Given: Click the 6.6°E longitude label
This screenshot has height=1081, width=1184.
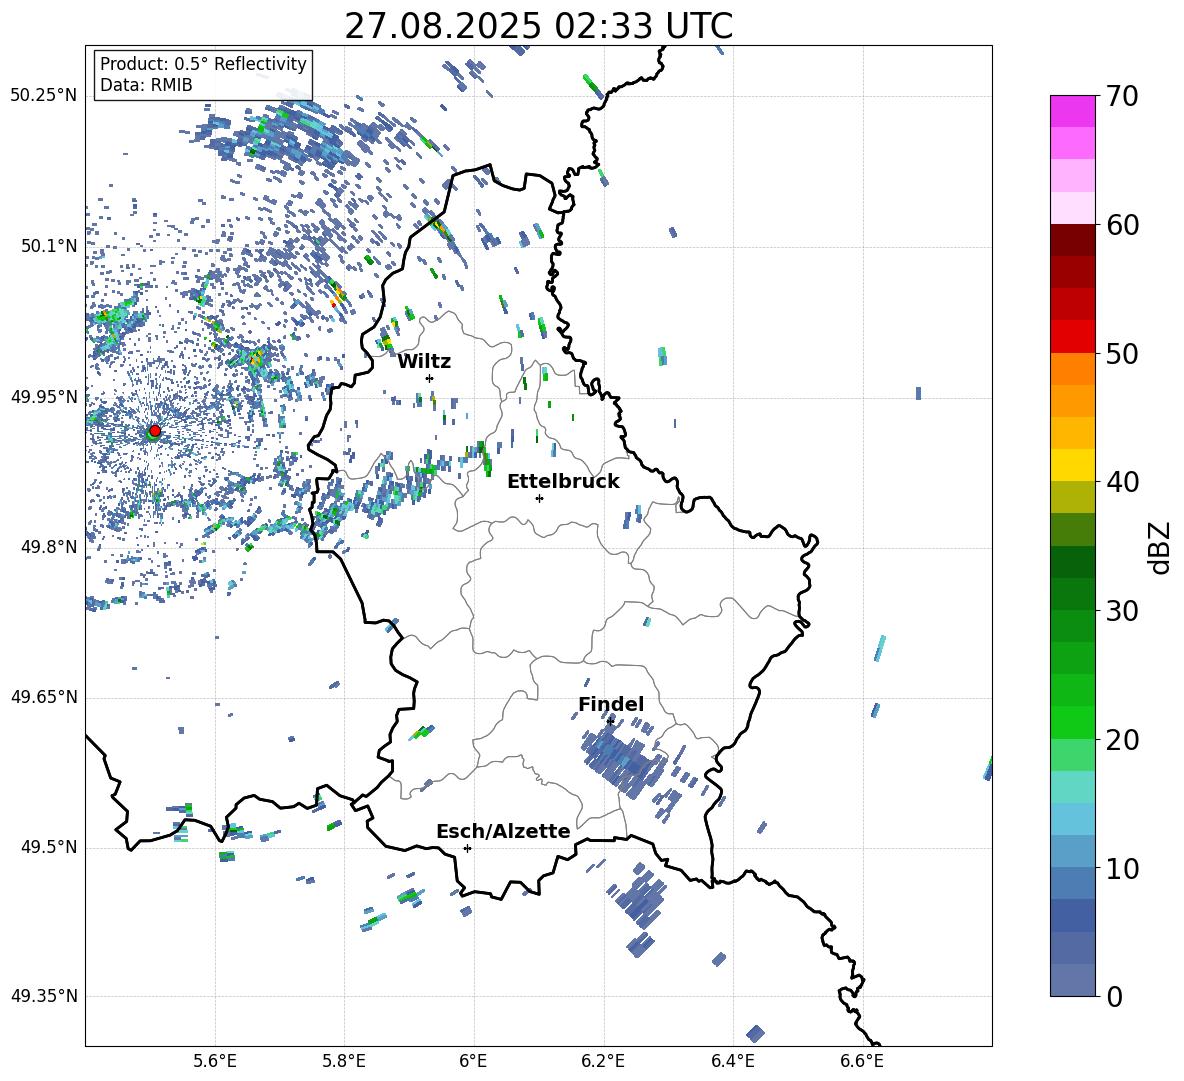Looking at the screenshot, I should point(862,1061).
